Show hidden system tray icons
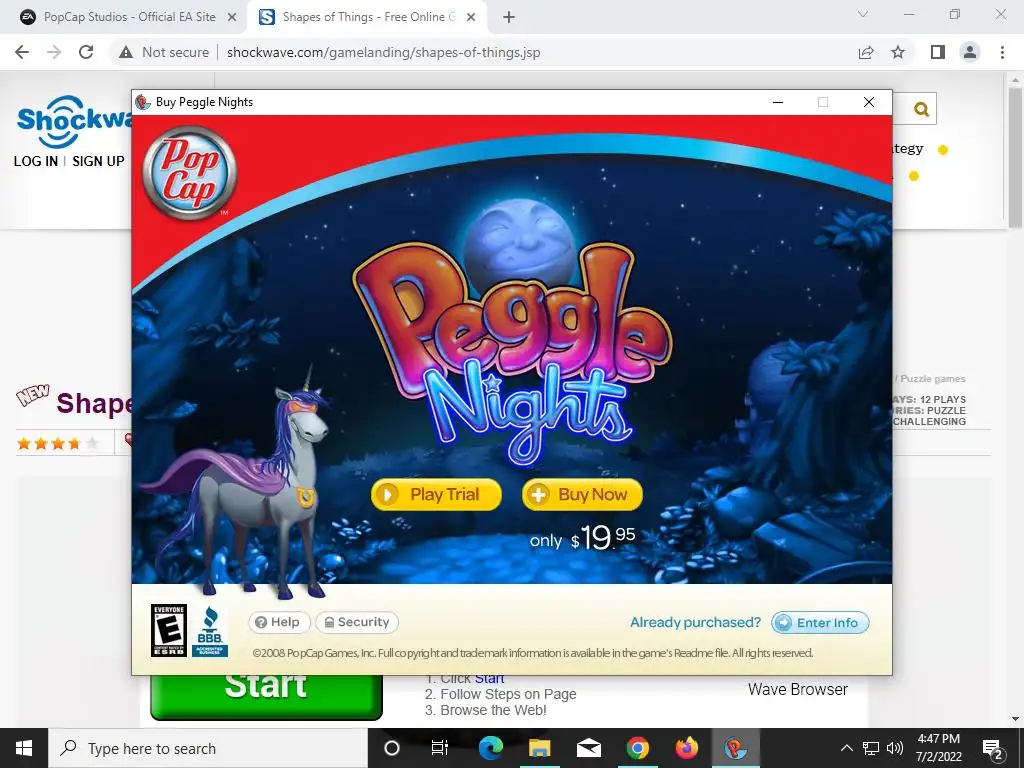This screenshot has height=768, width=1024. (x=846, y=748)
